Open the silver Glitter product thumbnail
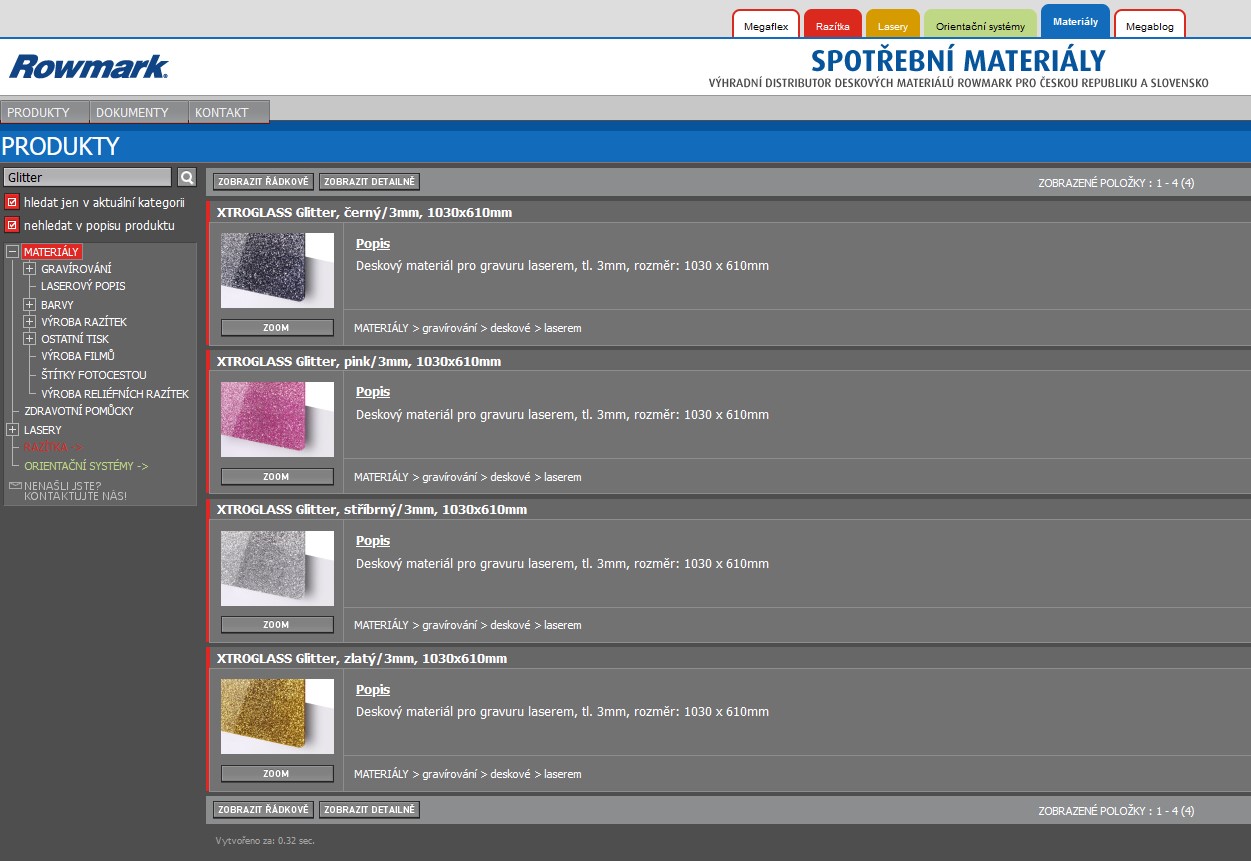This screenshot has height=861, width=1251. click(x=277, y=567)
